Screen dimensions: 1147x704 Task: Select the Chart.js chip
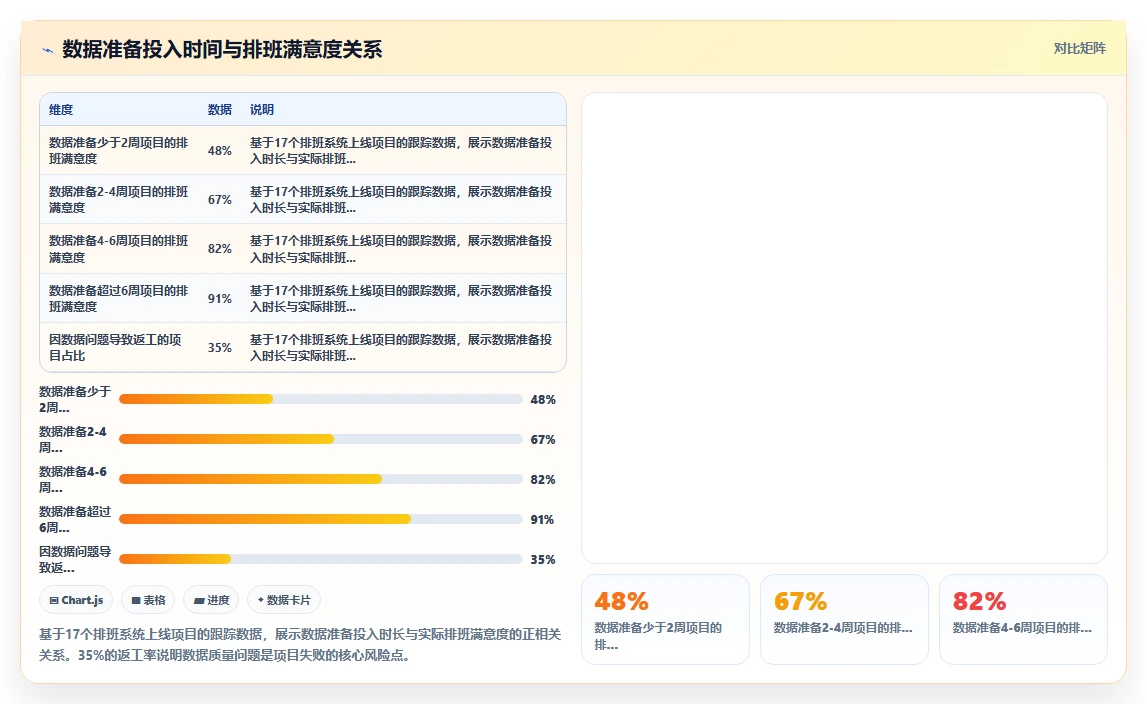(x=76, y=600)
